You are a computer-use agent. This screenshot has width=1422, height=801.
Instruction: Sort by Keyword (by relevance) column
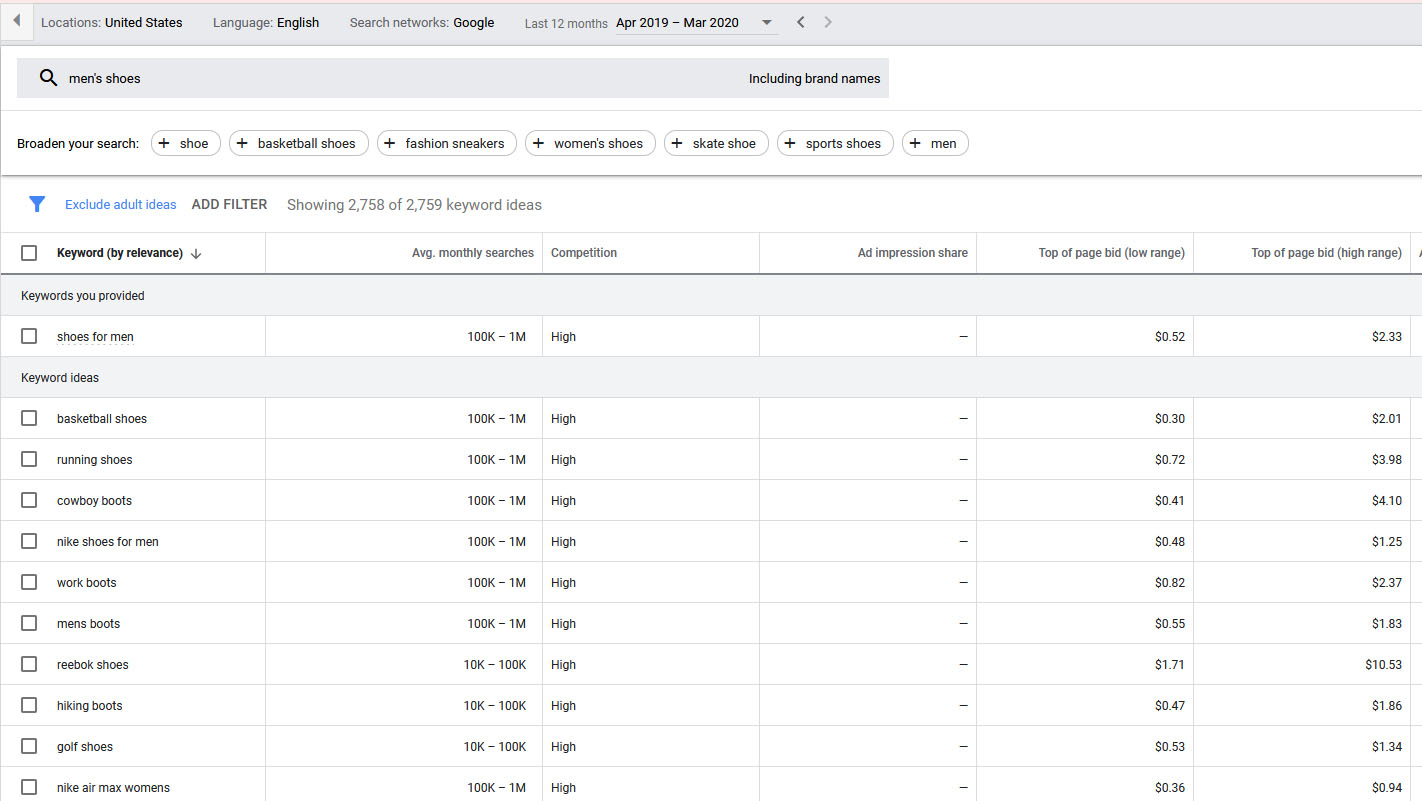point(120,253)
